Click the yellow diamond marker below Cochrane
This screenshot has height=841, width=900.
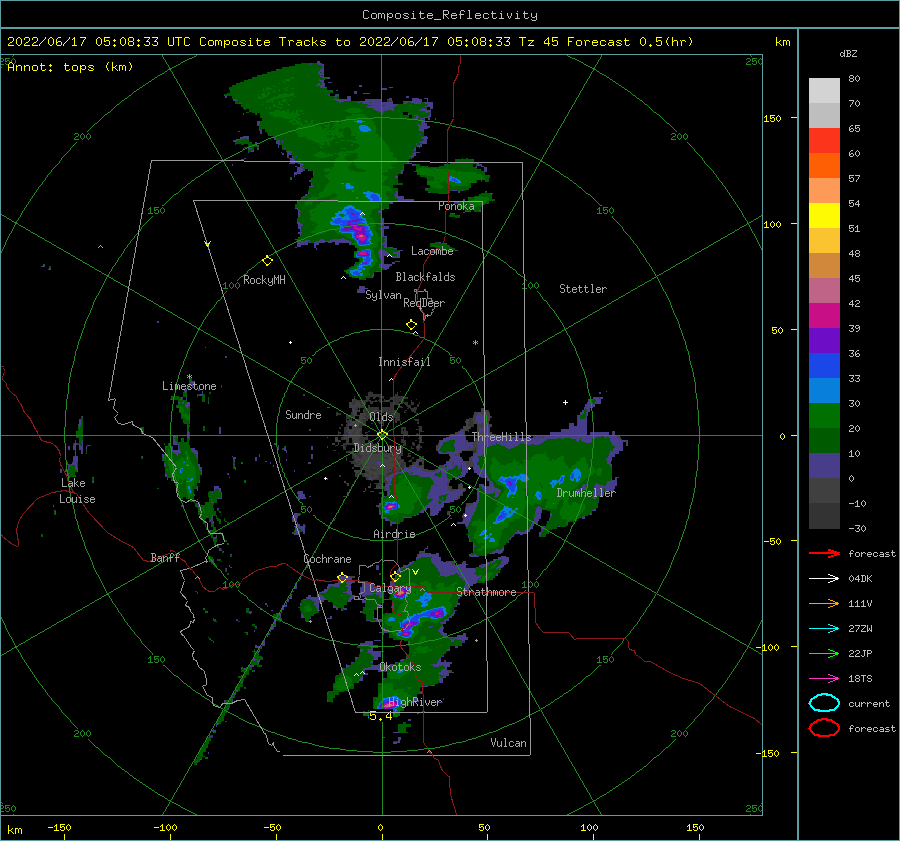342,578
